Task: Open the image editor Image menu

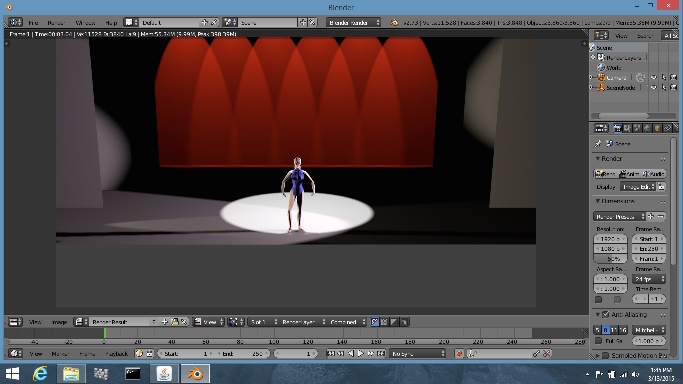Action: [59, 322]
